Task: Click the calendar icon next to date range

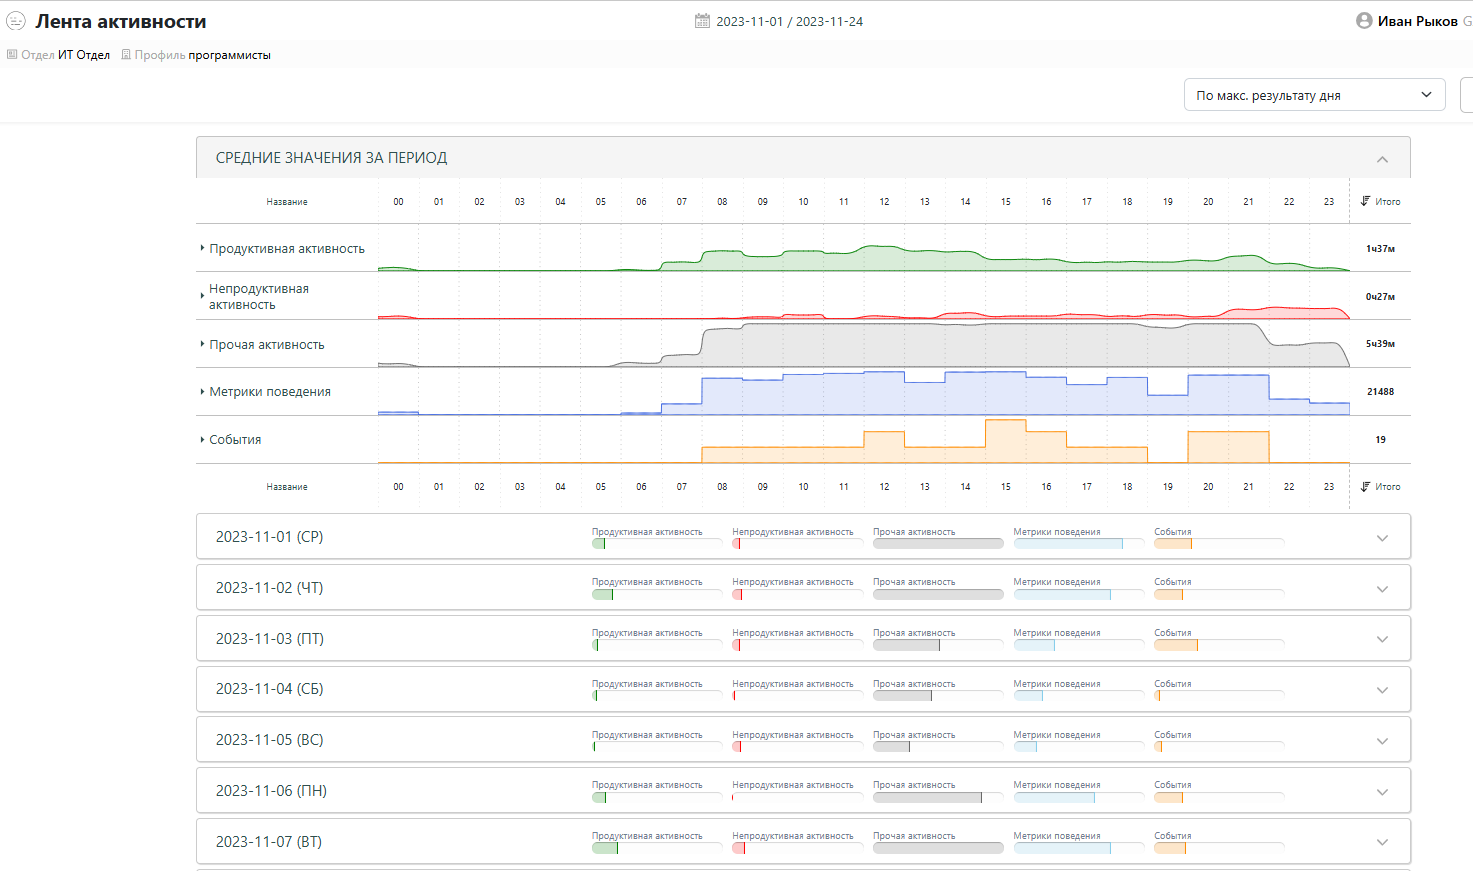Action: tap(702, 21)
